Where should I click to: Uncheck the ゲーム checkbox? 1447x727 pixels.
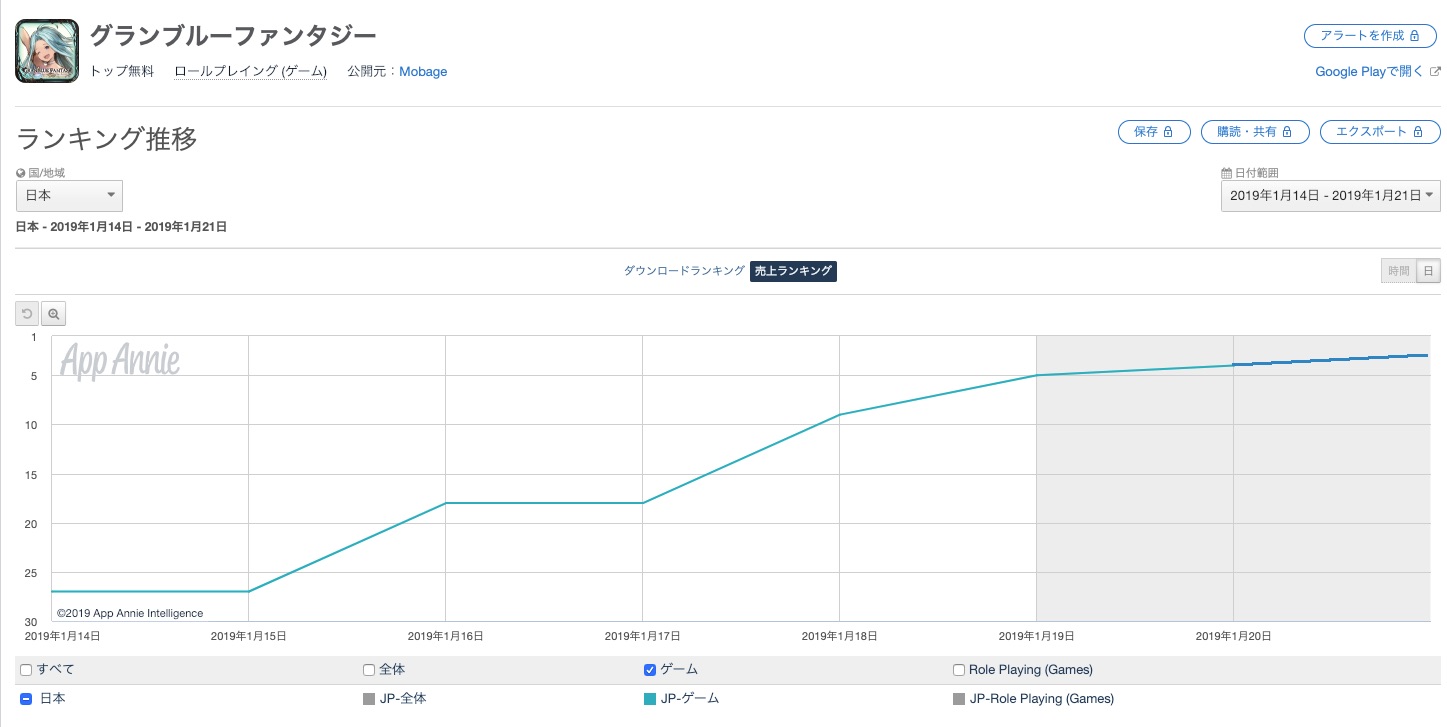(x=650, y=670)
